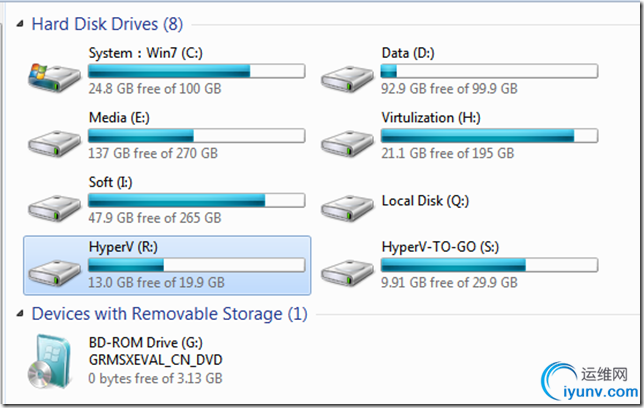The image size is (644, 408).
Task: Click the iyunv.com watermark logo
Action: (x=589, y=381)
